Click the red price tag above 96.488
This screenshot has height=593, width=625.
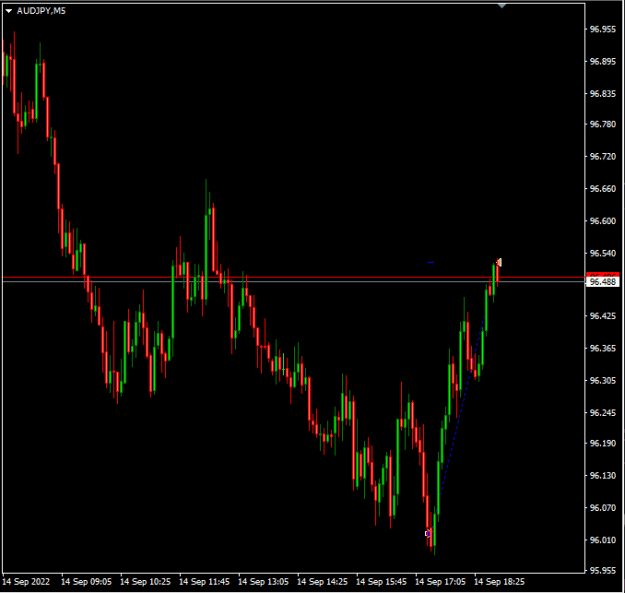click(x=603, y=275)
